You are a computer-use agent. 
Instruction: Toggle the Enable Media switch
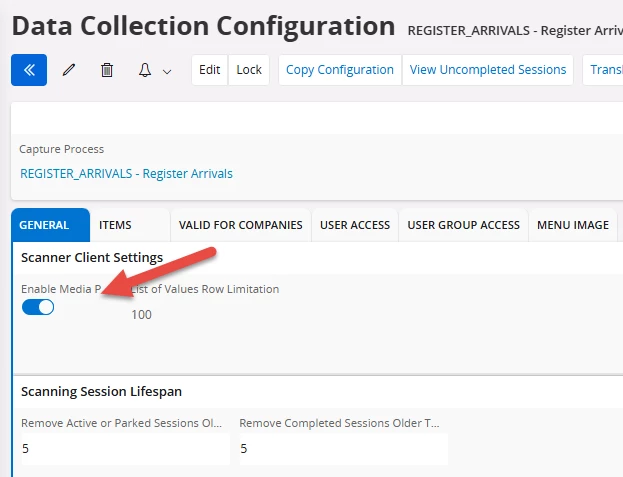pos(38,307)
